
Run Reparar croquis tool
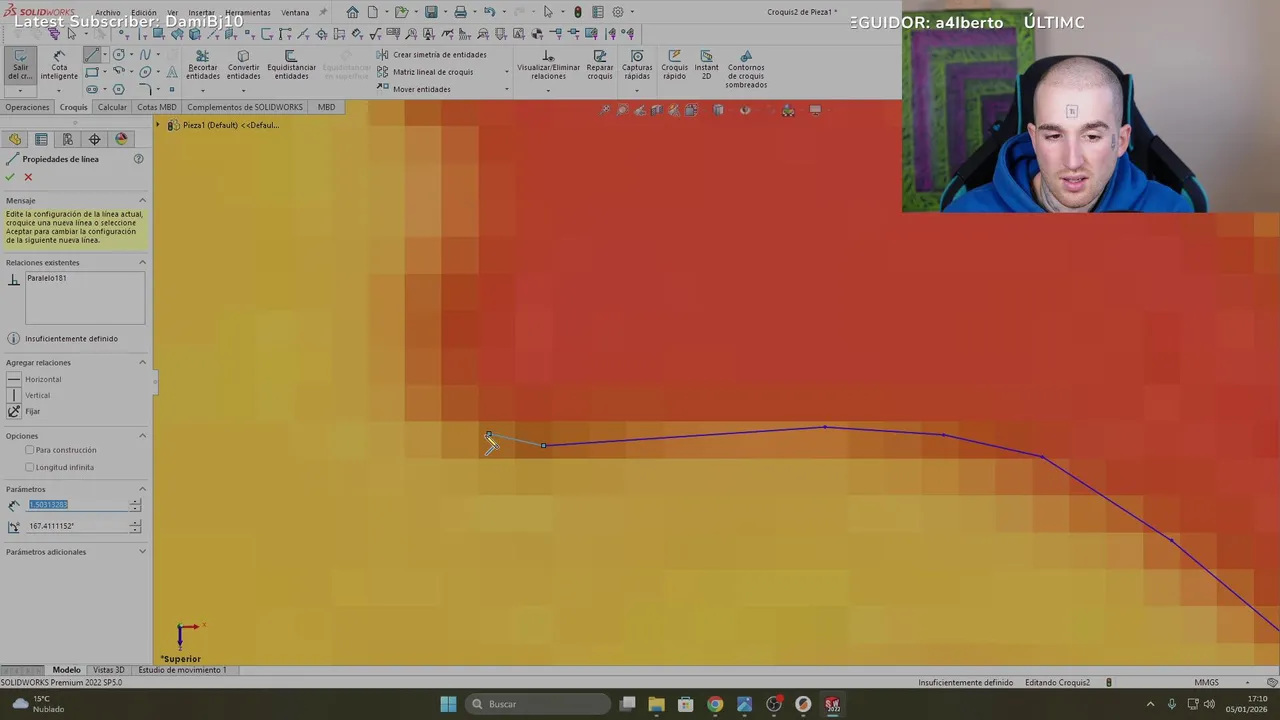pyautogui.click(x=600, y=66)
